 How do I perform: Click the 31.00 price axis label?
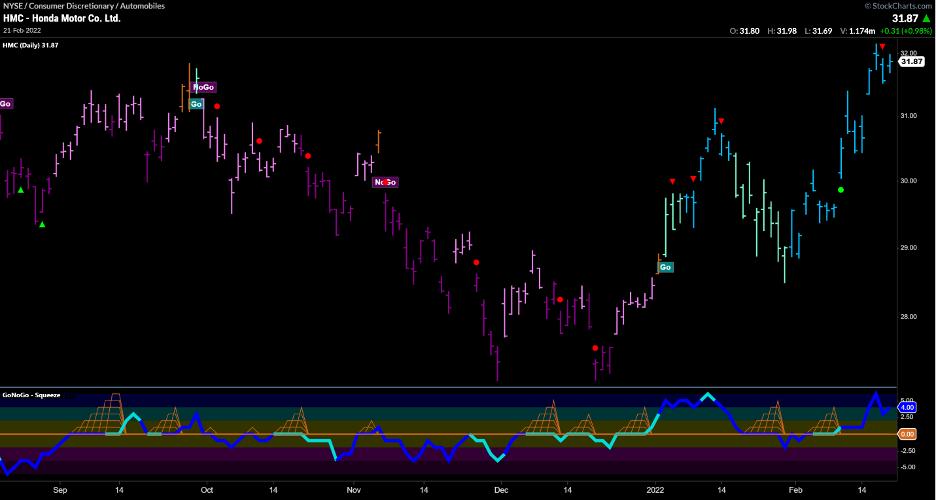click(908, 115)
